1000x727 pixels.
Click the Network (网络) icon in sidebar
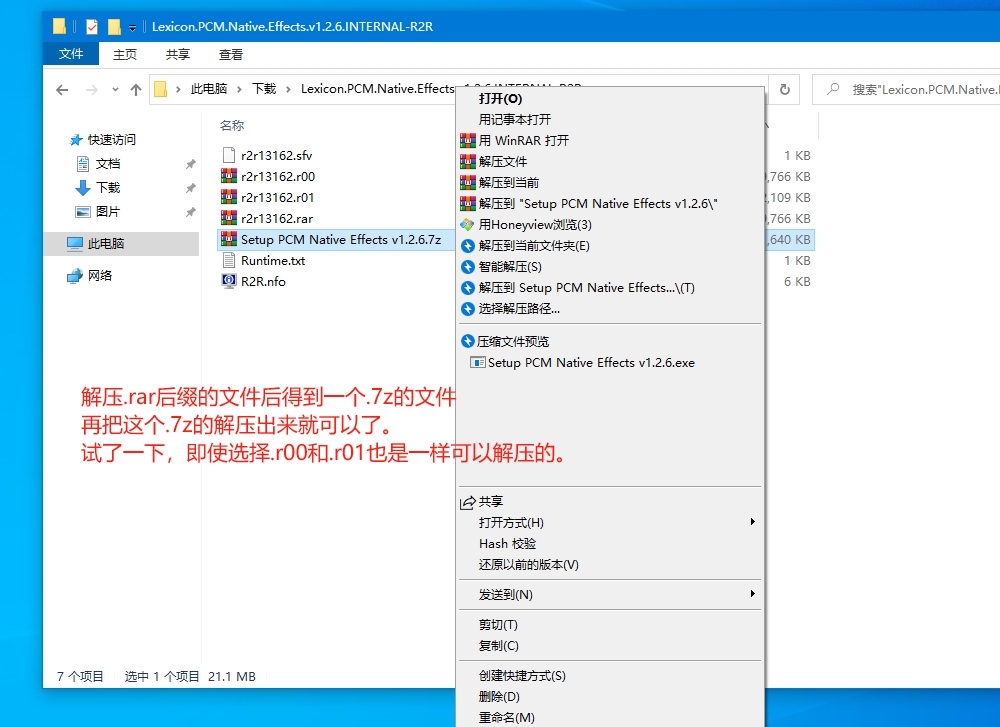pos(75,275)
